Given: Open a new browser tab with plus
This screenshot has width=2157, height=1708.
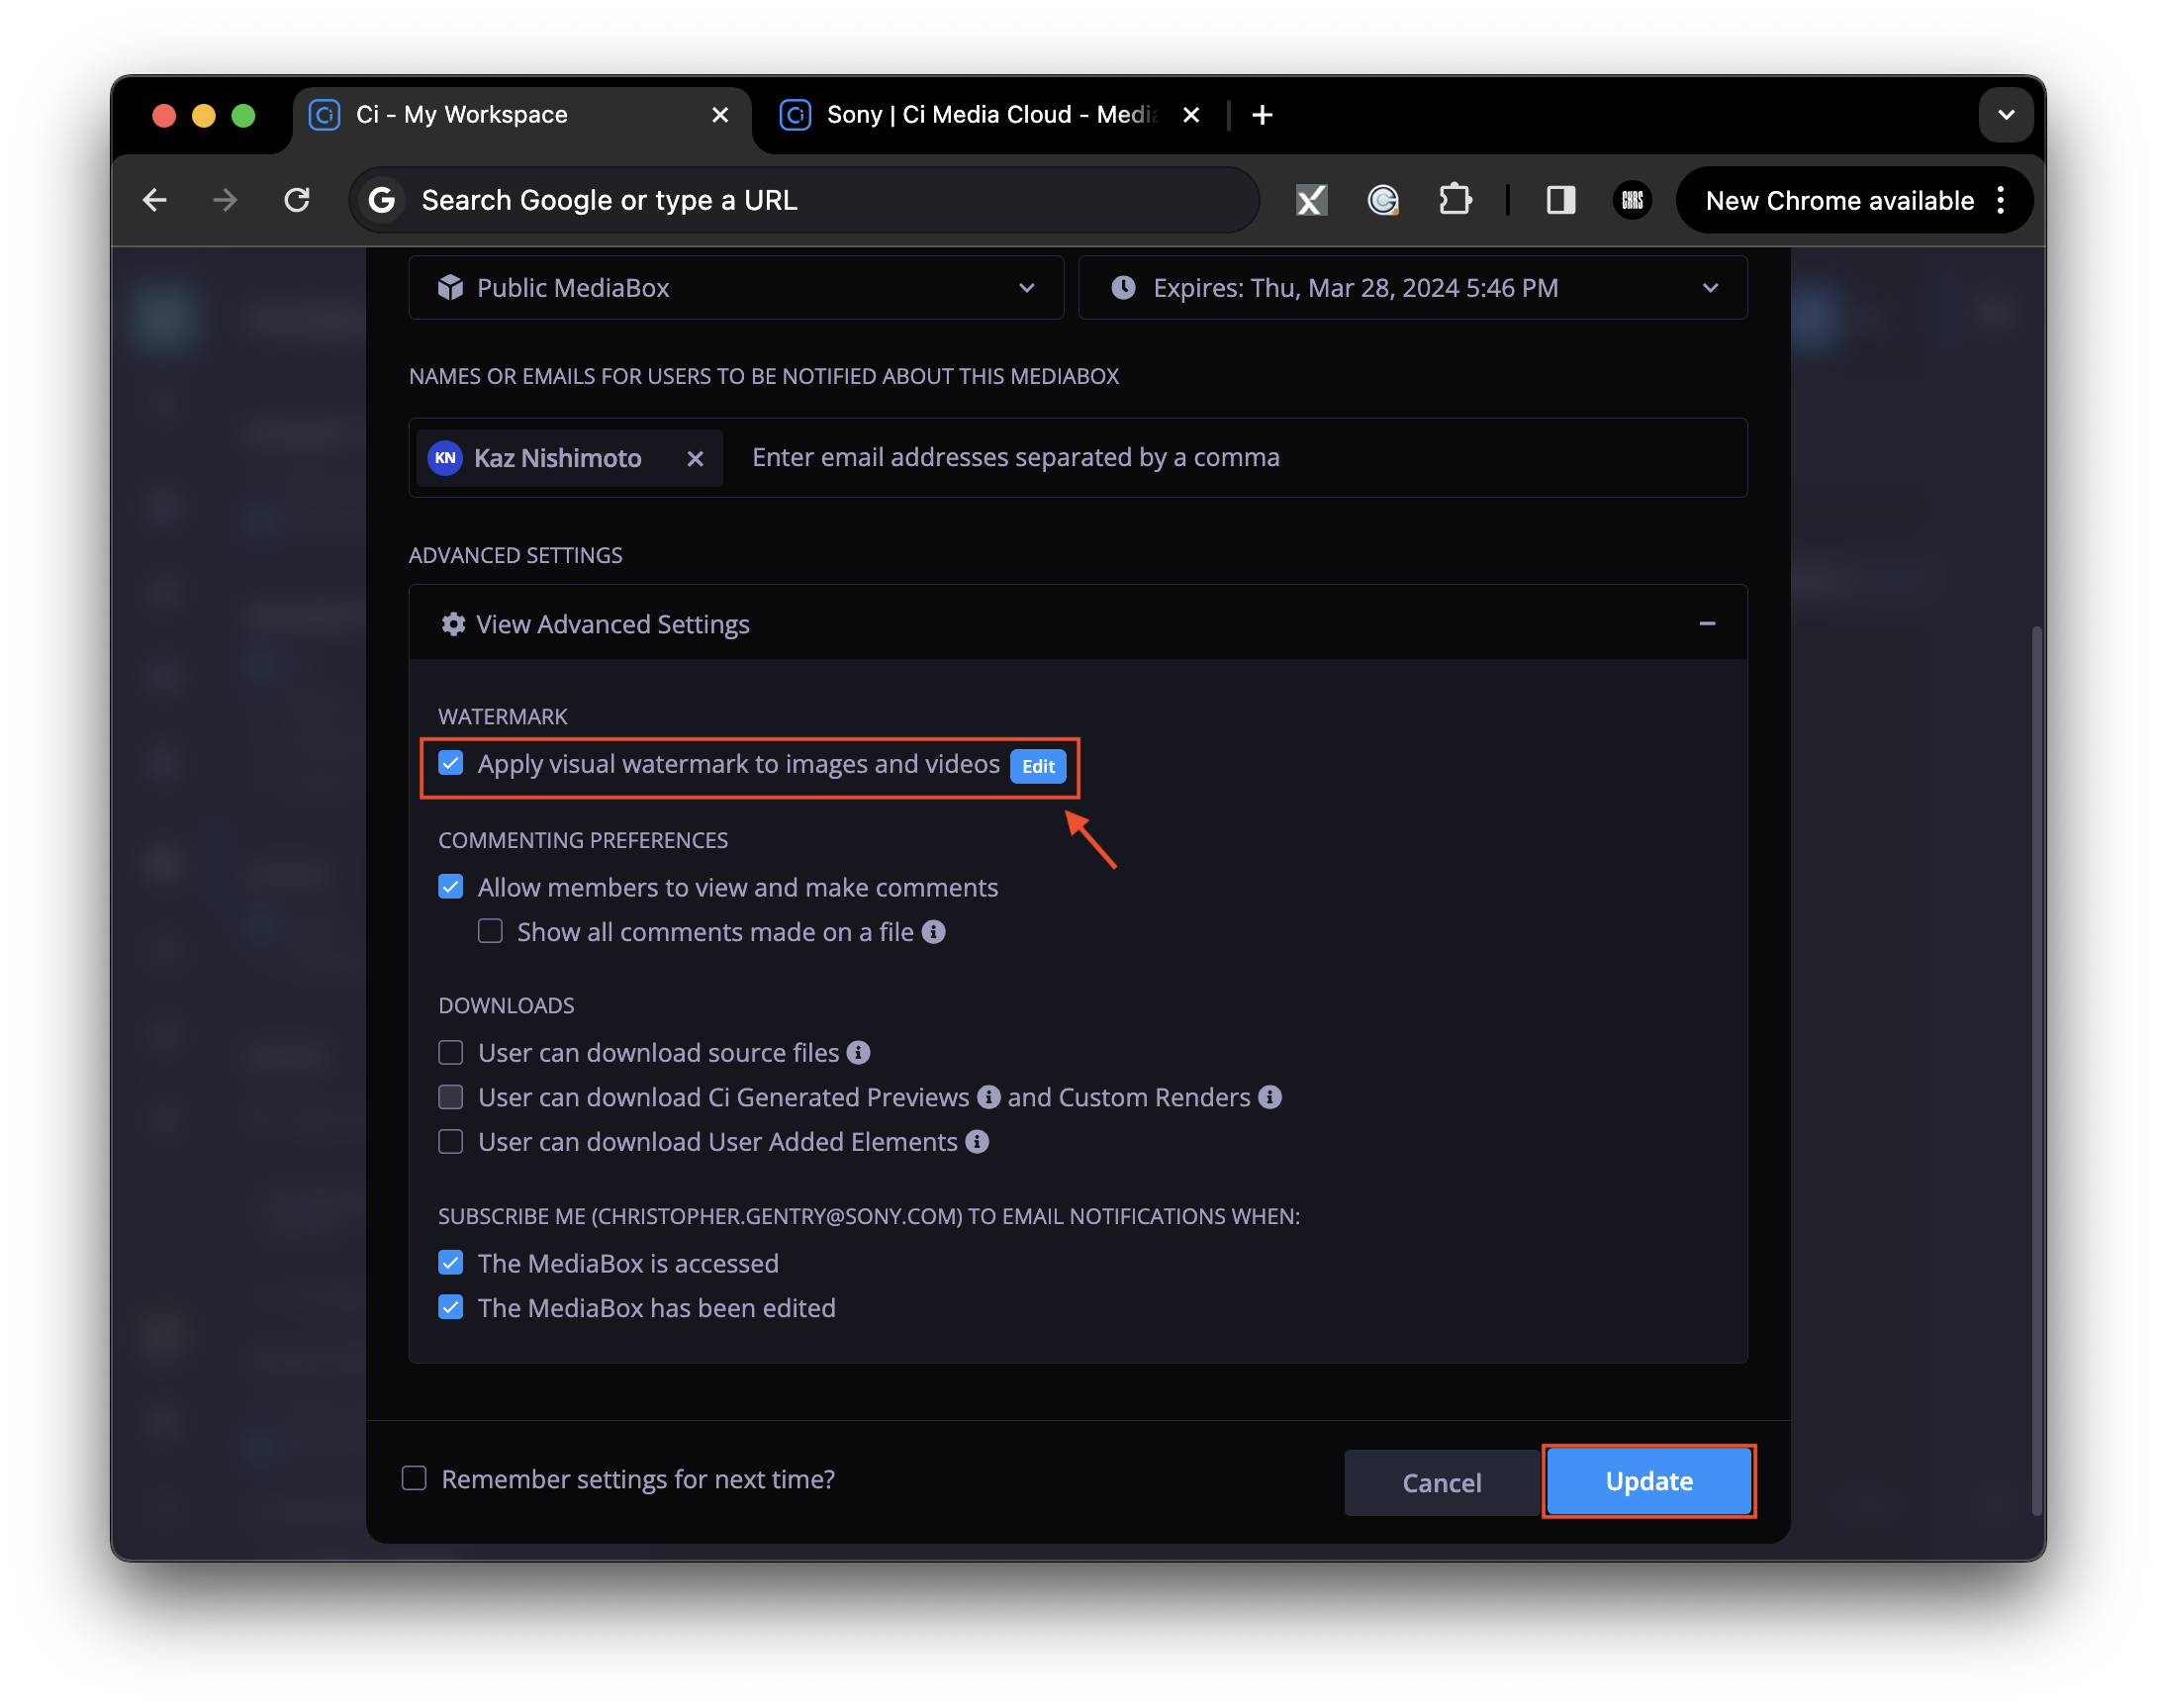Looking at the screenshot, I should click(x=1262, y=115).
